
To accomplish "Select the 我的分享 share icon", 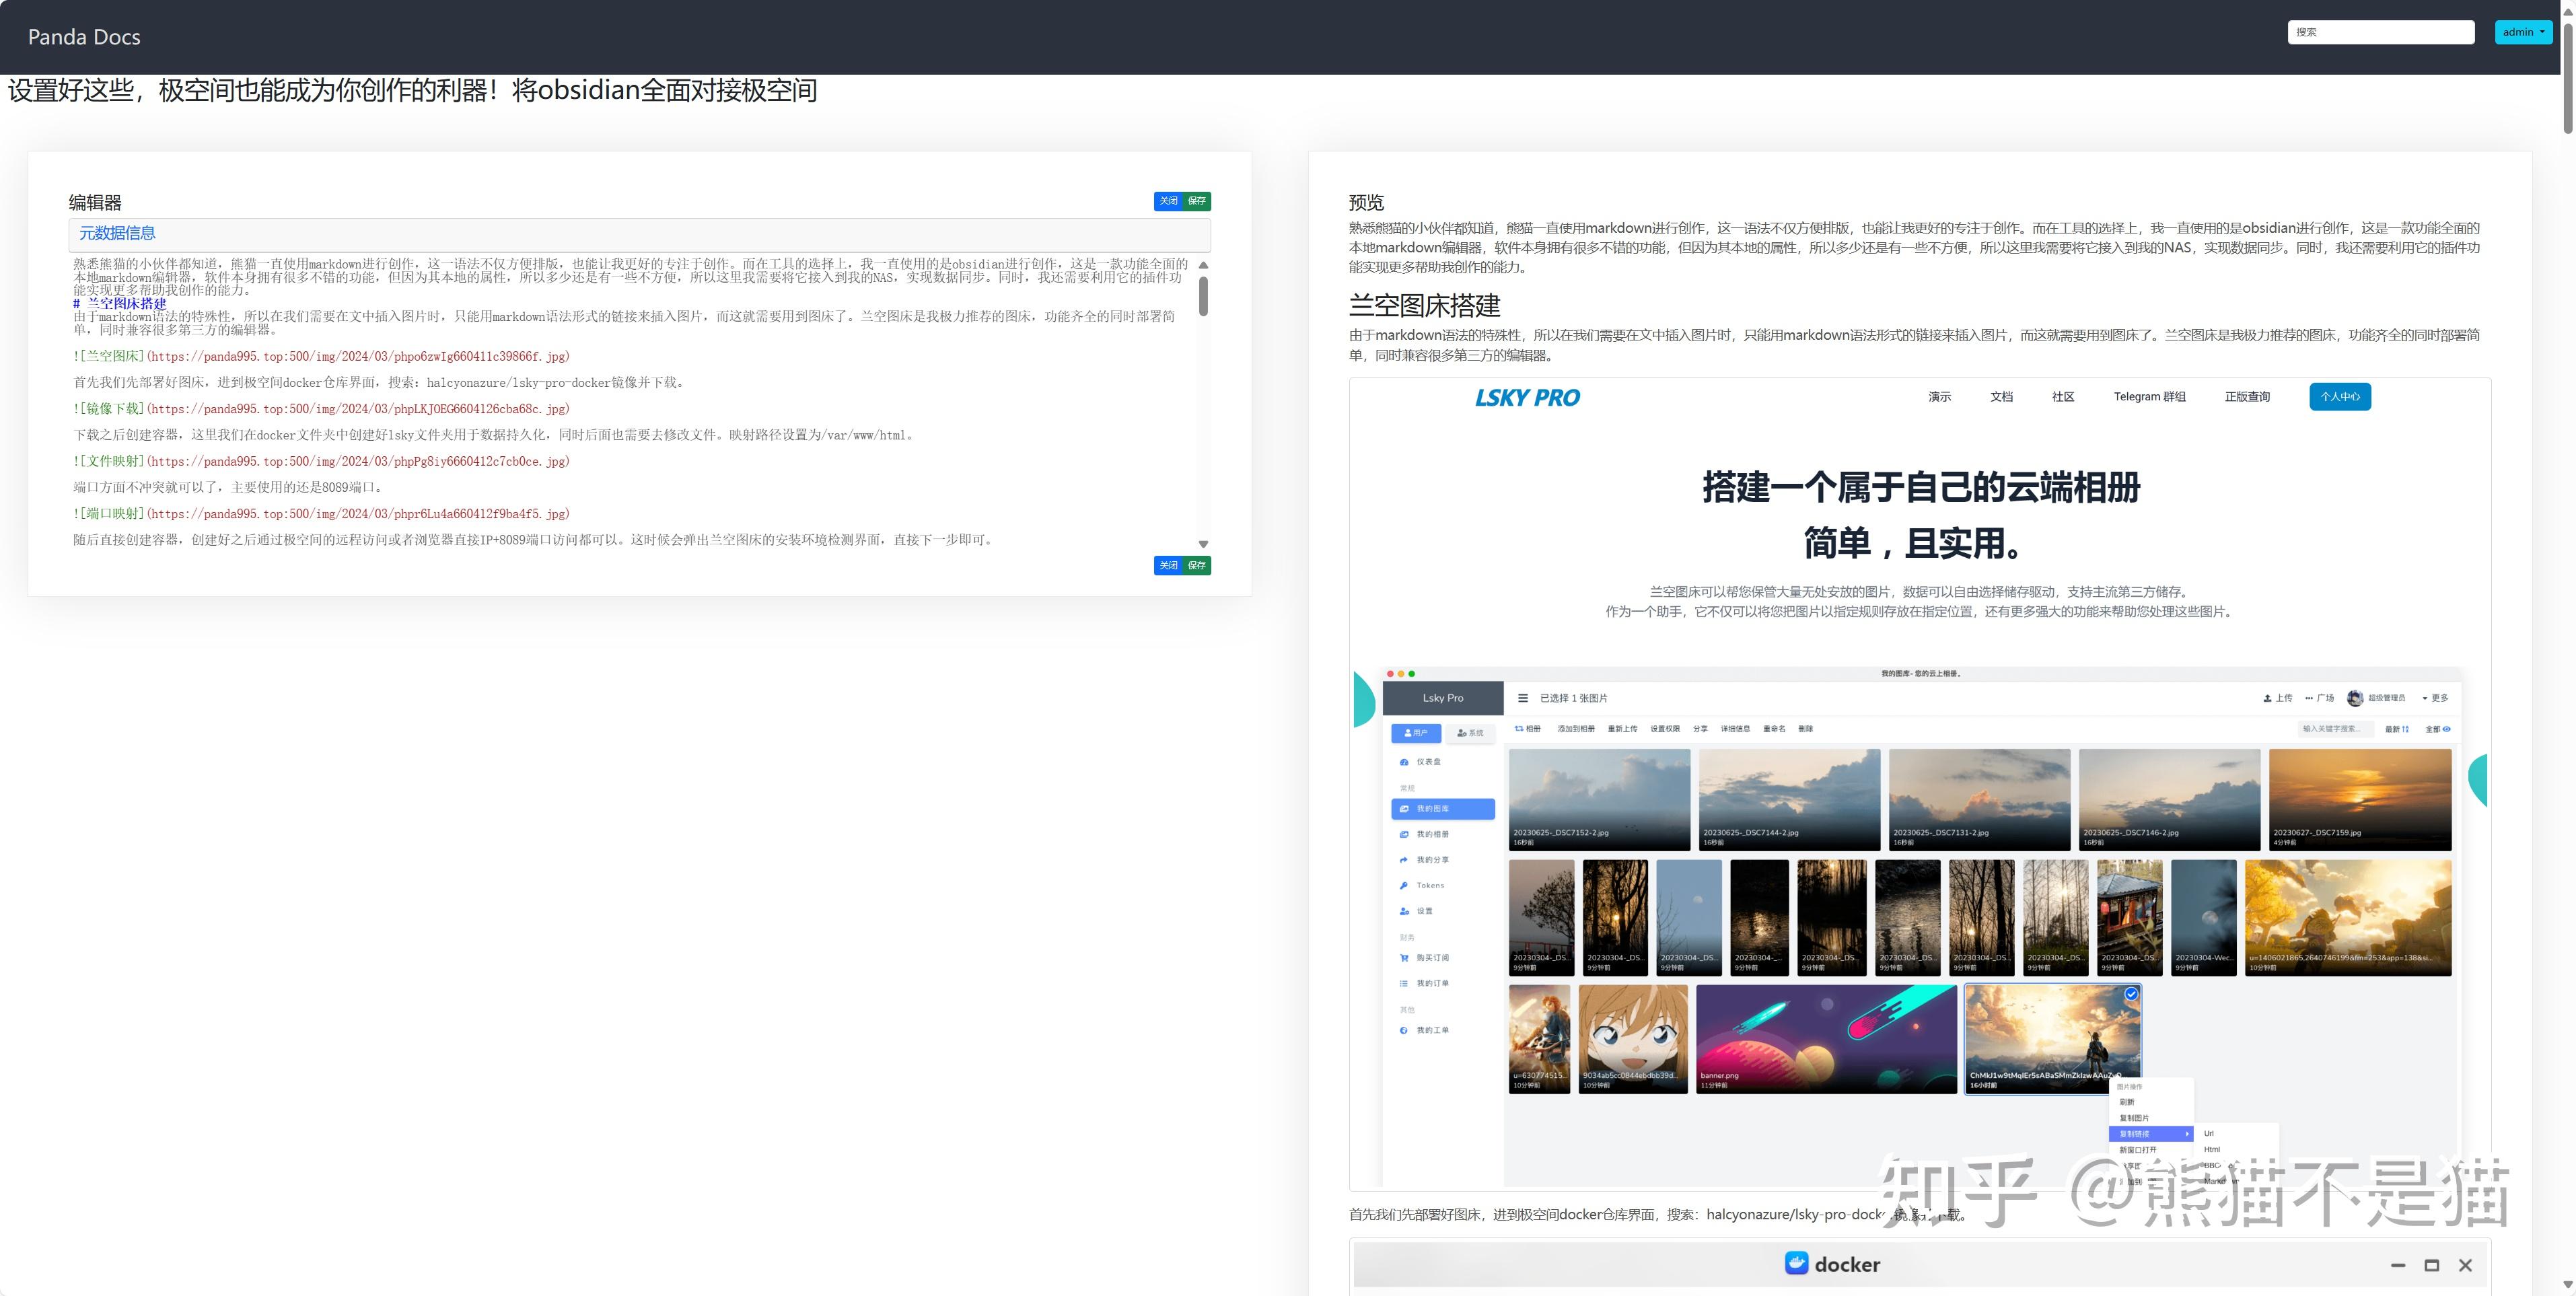I will tap(1404, 860).
